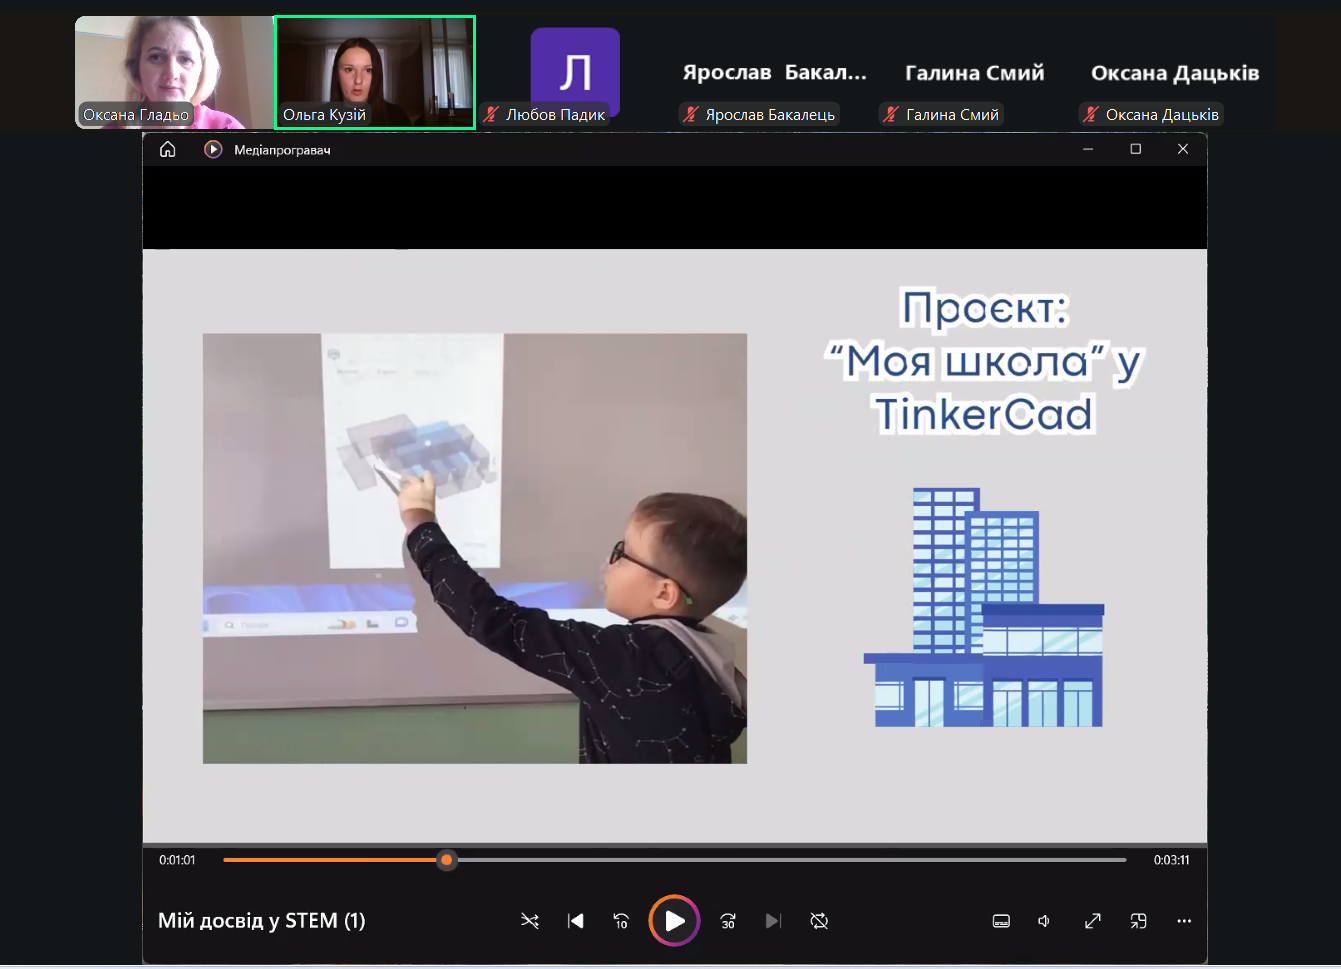This screenshot has width=1341, height=969.
Task: Toggle repeat mode
Action: (x=819, y=921)
